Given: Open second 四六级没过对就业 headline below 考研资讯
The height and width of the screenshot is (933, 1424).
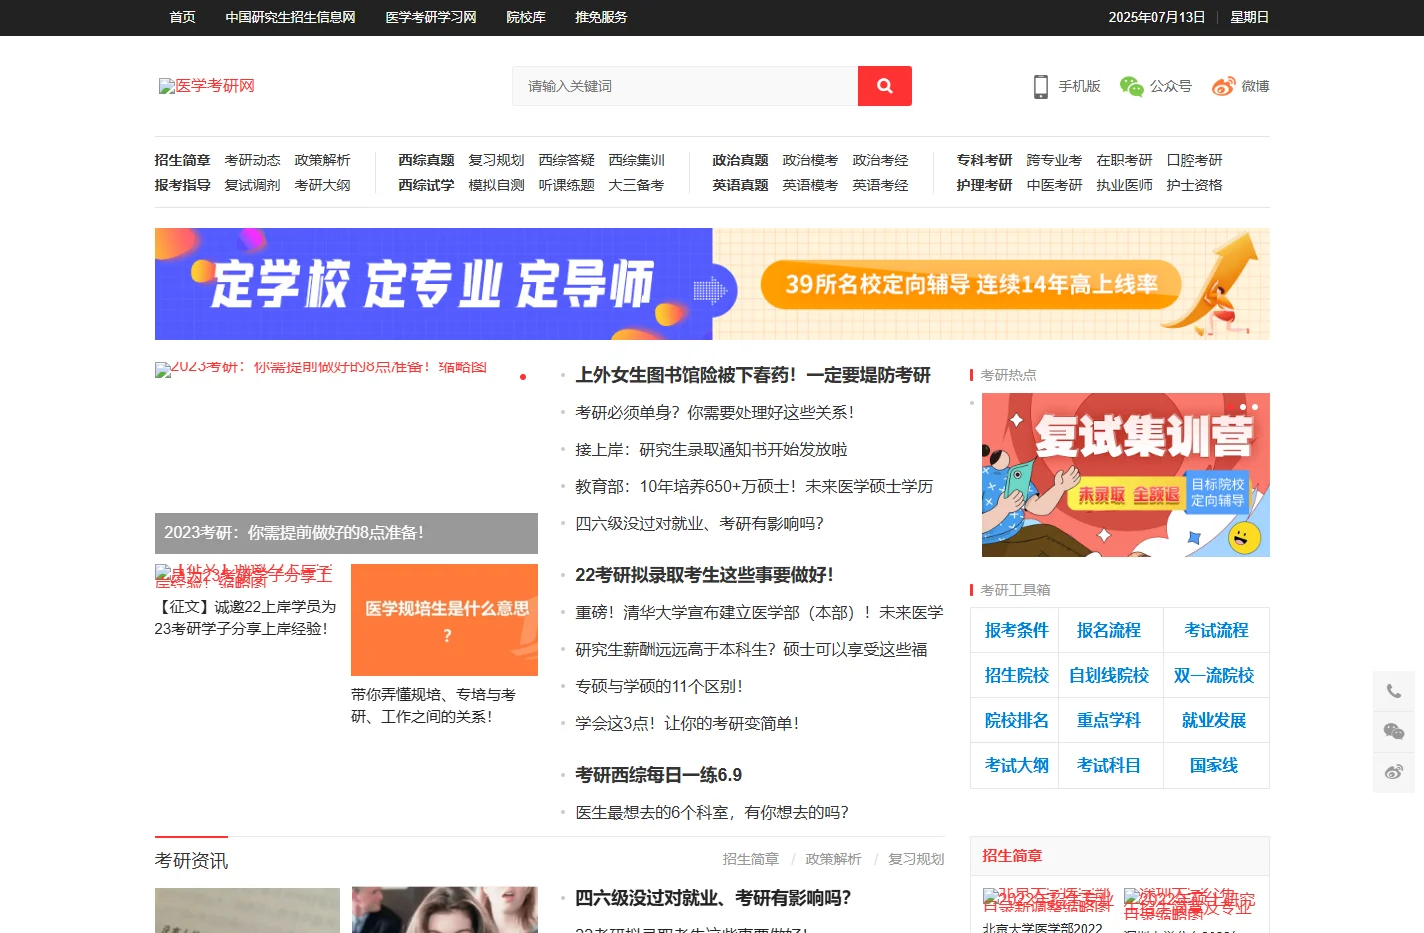Looking at the screenshot, I should [x=713, y=898].
